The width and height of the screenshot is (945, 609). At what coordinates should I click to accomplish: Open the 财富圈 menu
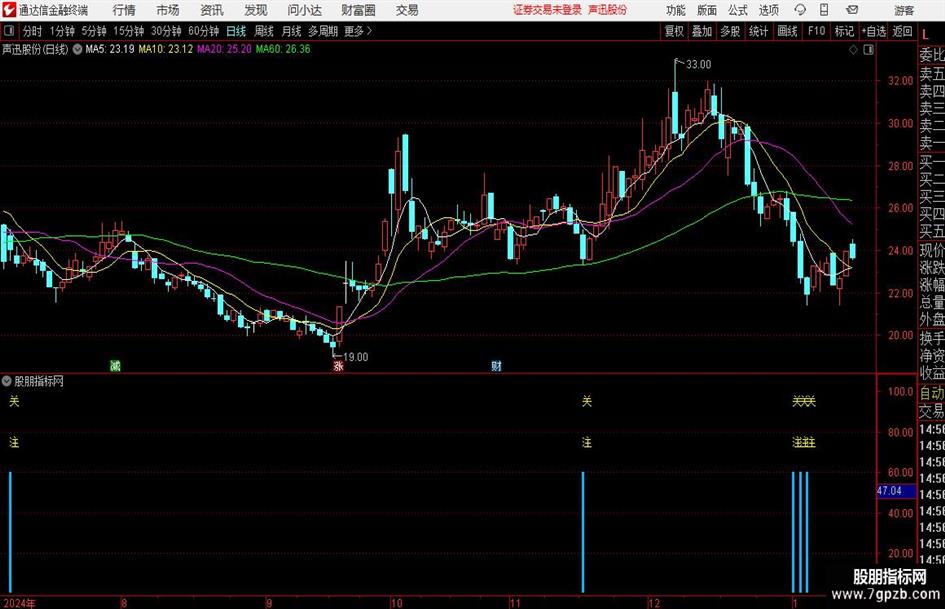[358, 10]
